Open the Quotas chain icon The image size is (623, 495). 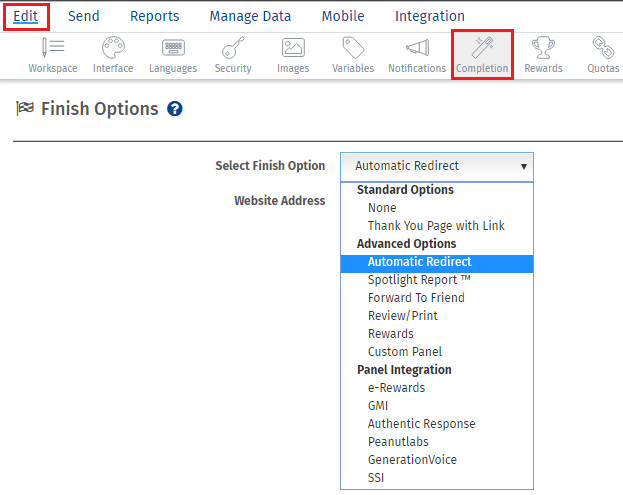click(x=603, y=48)
